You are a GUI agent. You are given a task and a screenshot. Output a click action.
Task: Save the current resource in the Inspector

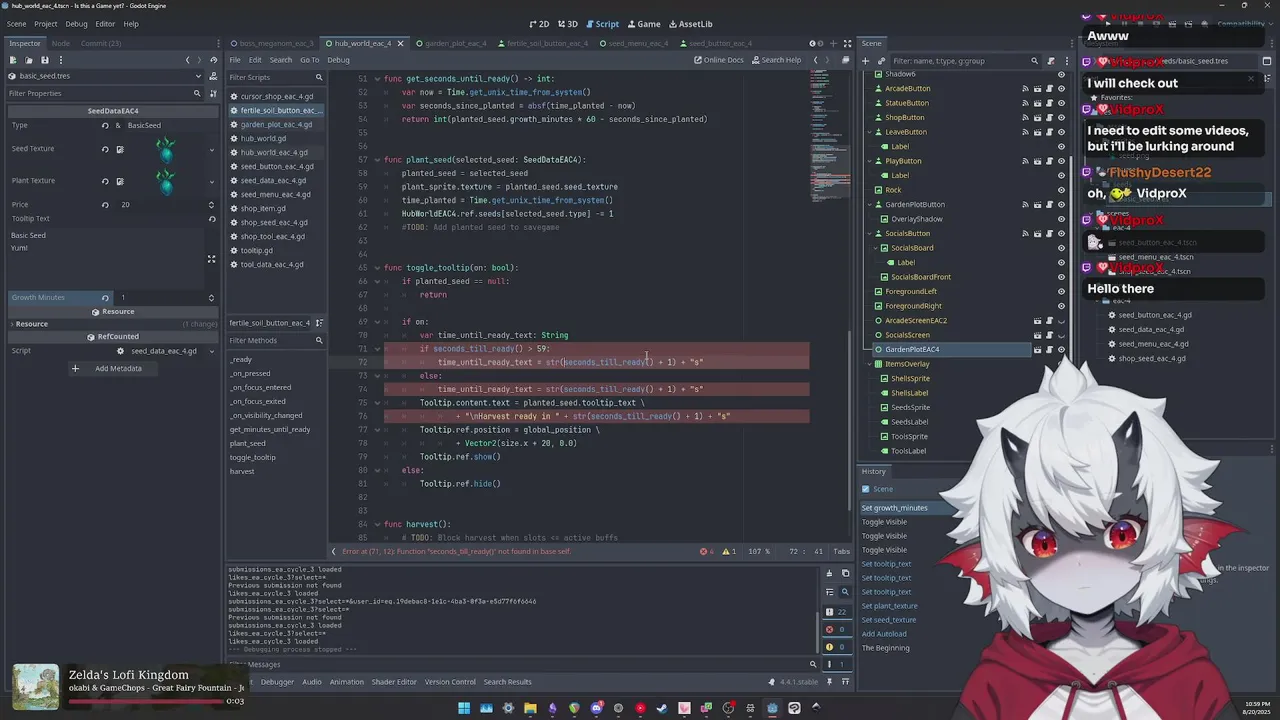(44, 60)
